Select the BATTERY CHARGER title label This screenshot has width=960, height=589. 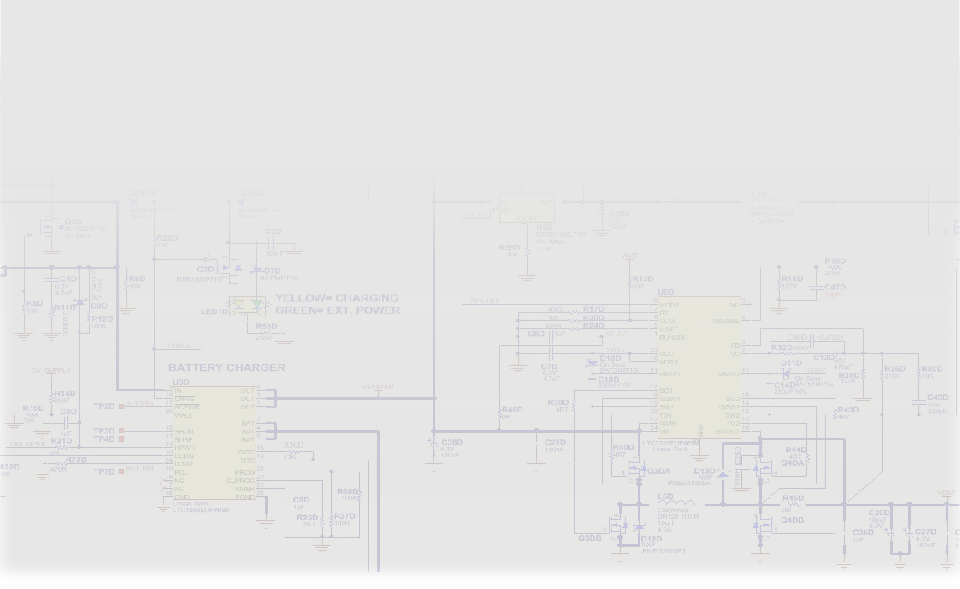point(226,368)
